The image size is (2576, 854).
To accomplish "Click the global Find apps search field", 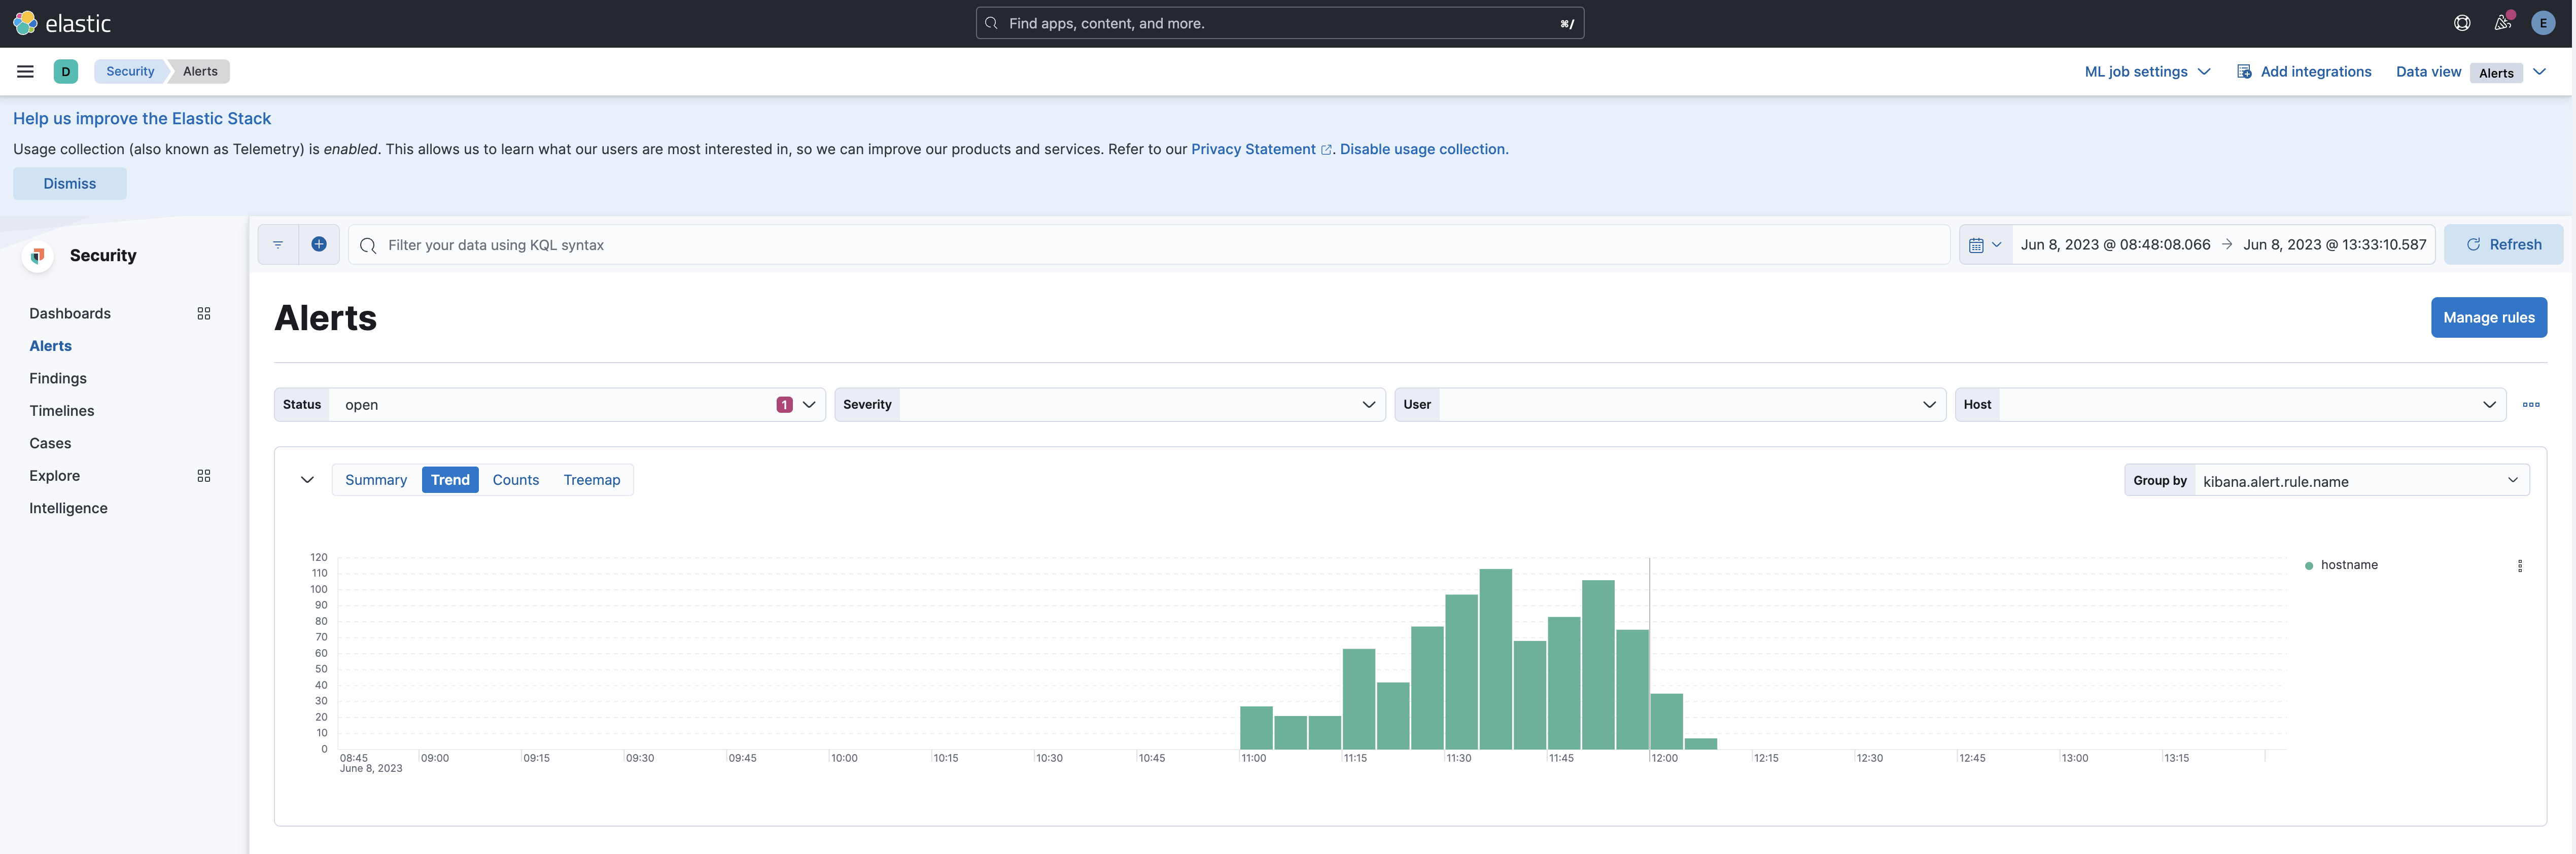I will point(1280,23).
